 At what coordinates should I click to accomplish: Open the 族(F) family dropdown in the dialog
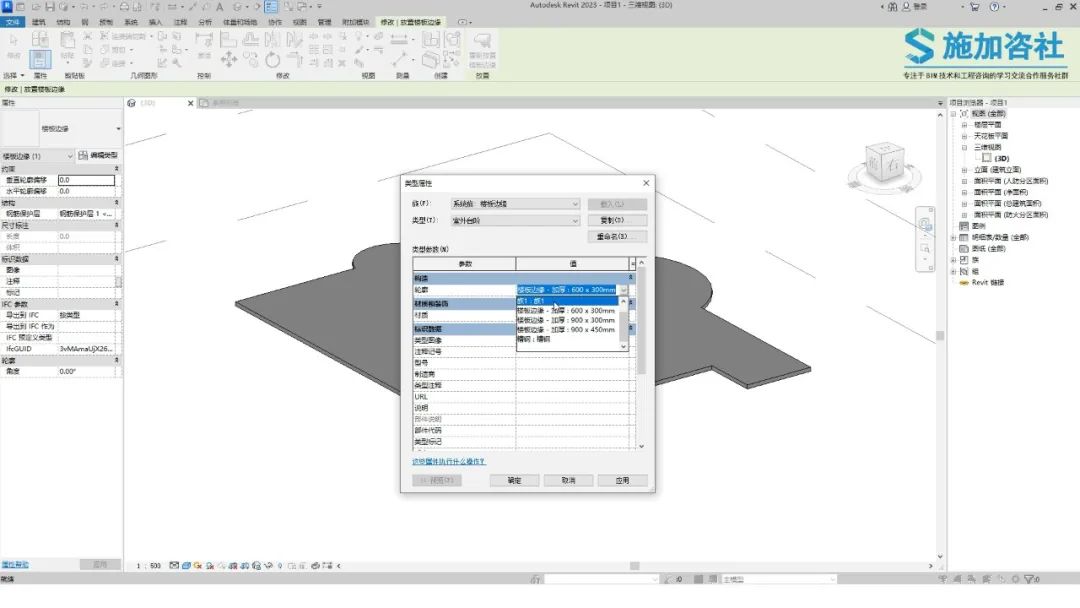pos(515,204)
